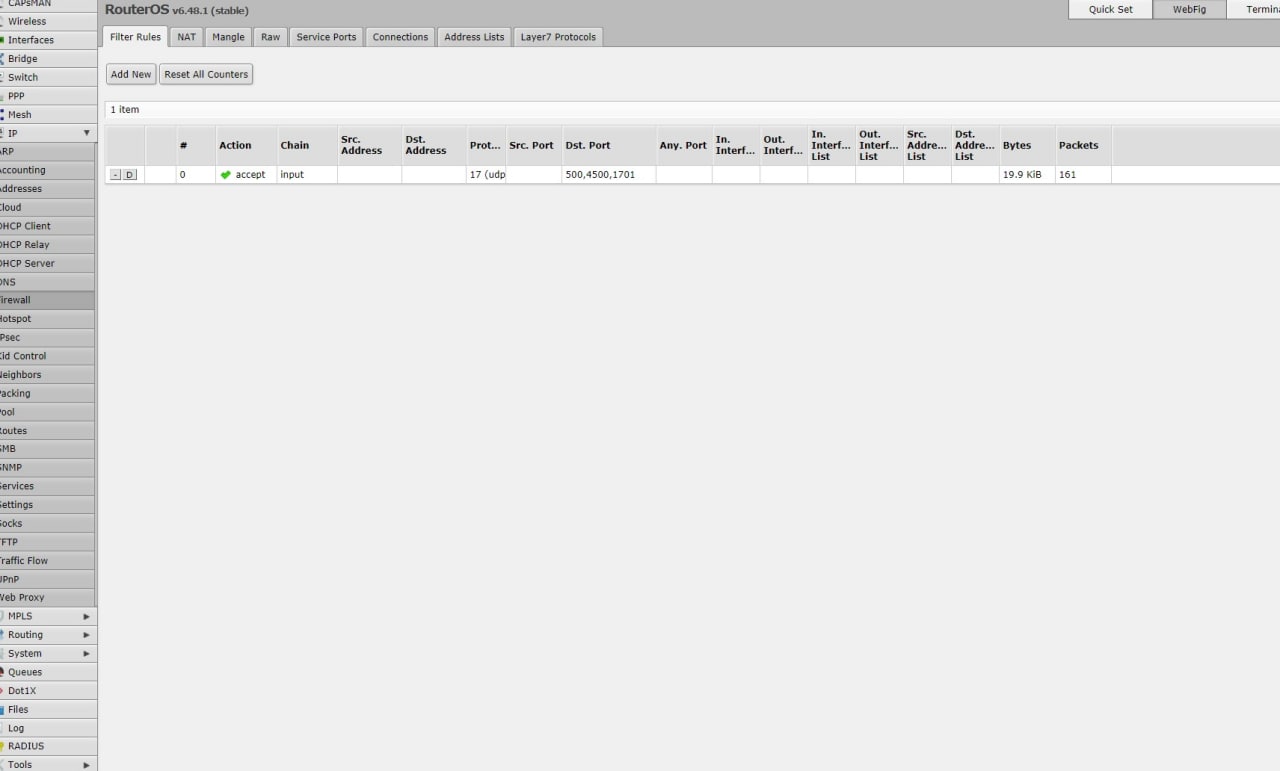The width and height of the screenshot is (1280, 771).
Task: Click the Add New button
Action: pyautogui.click(x=131, y=74)
